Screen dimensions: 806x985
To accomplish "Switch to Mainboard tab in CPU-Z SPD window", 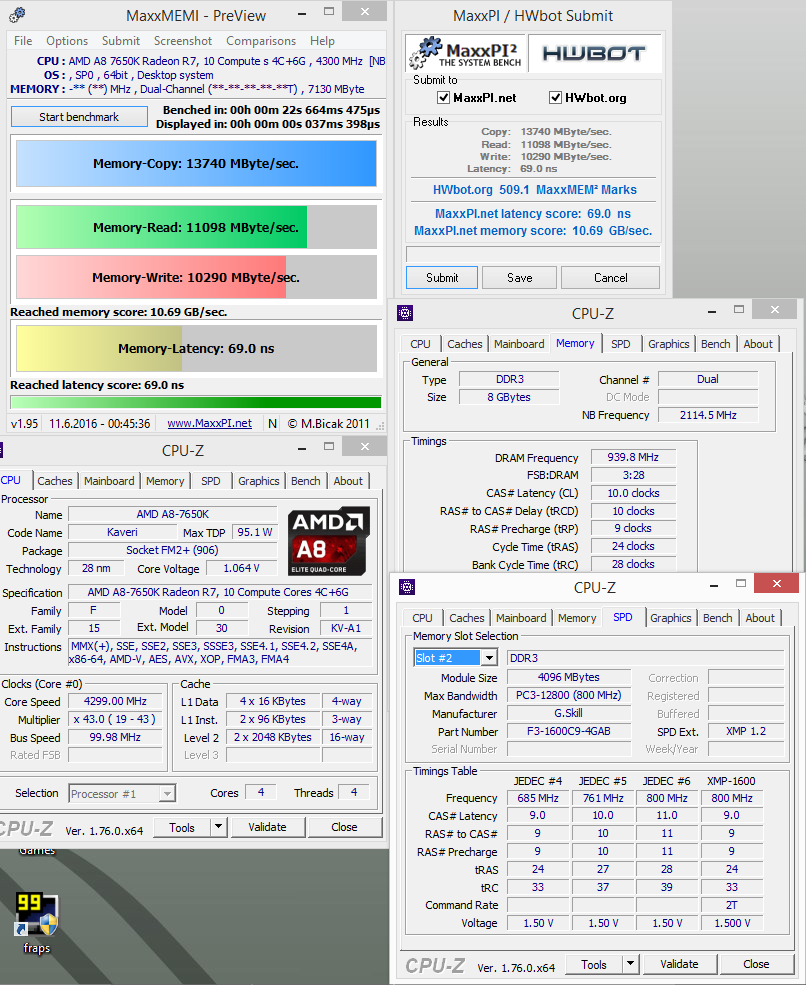I will [521, 618].
